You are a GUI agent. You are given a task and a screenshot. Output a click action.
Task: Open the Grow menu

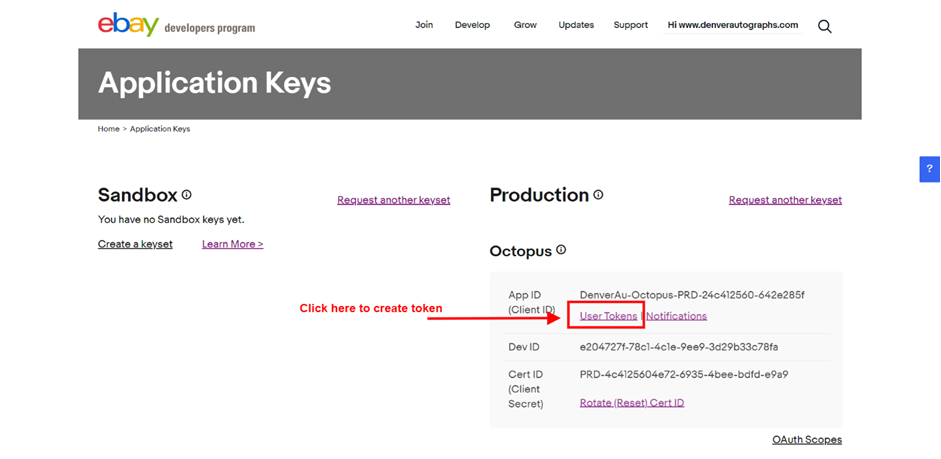525,25
